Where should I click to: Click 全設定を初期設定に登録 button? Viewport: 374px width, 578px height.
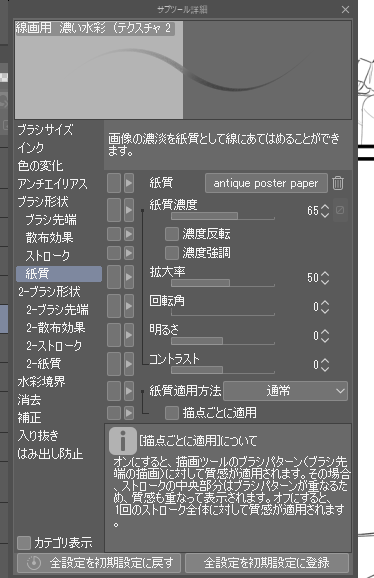click(267, 563)
